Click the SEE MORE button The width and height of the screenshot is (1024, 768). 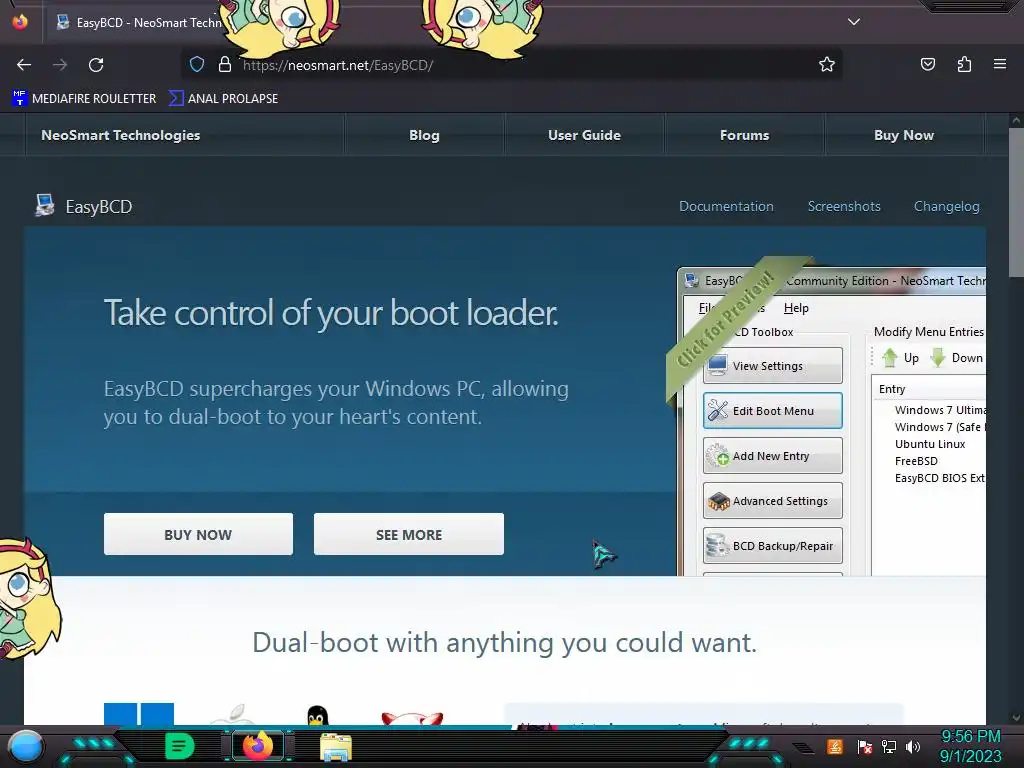coord(409,534)
